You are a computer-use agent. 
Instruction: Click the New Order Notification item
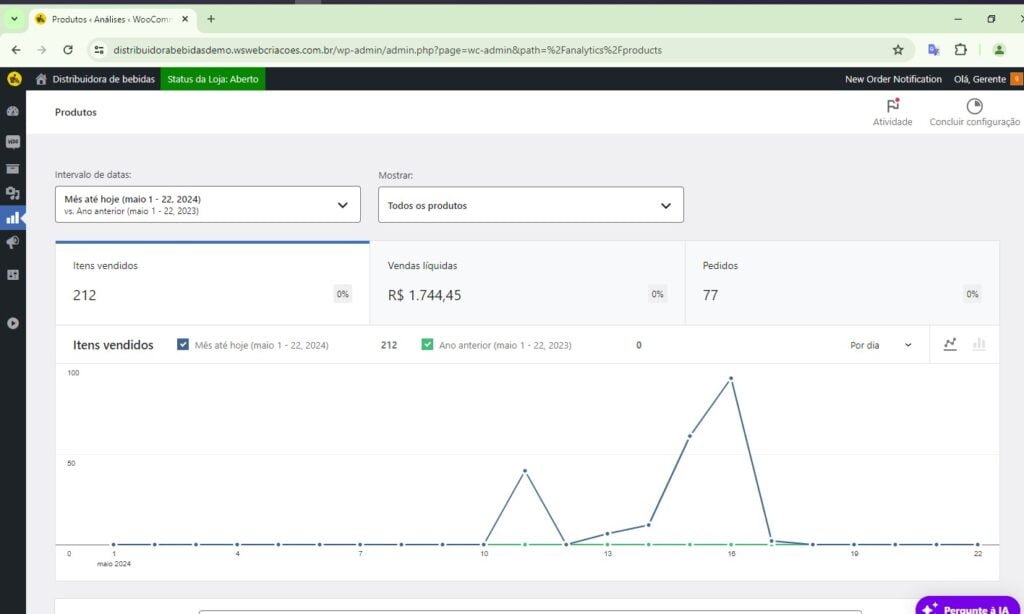pos(893,79)
